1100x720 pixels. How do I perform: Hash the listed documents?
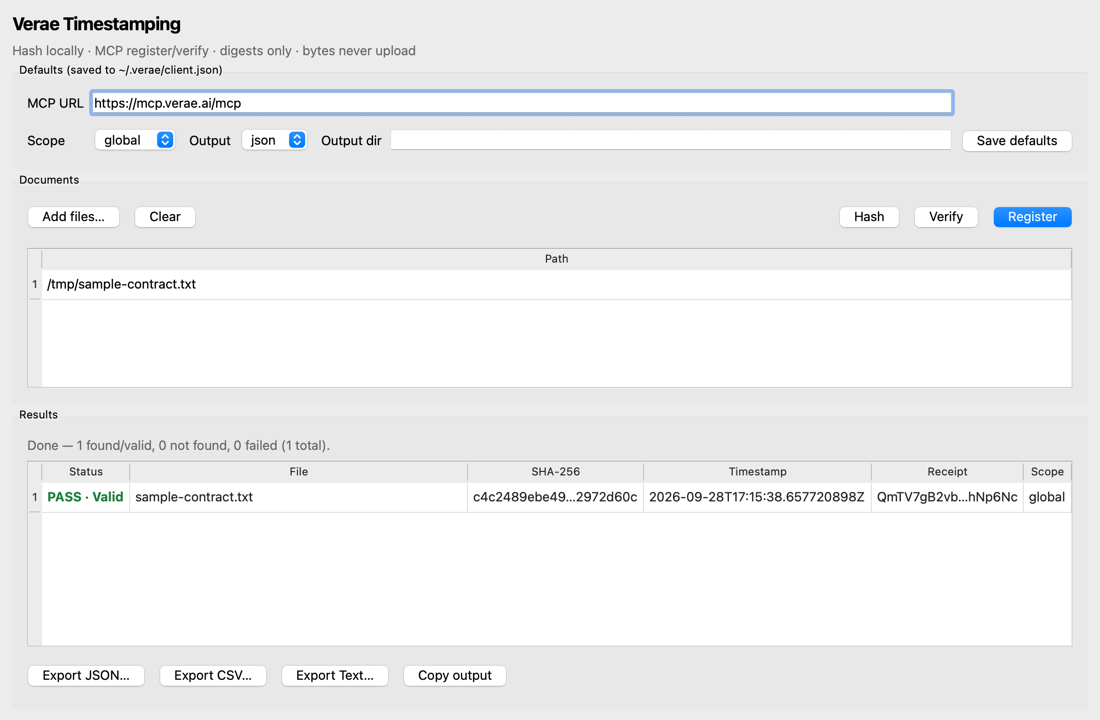click(868, 217)
